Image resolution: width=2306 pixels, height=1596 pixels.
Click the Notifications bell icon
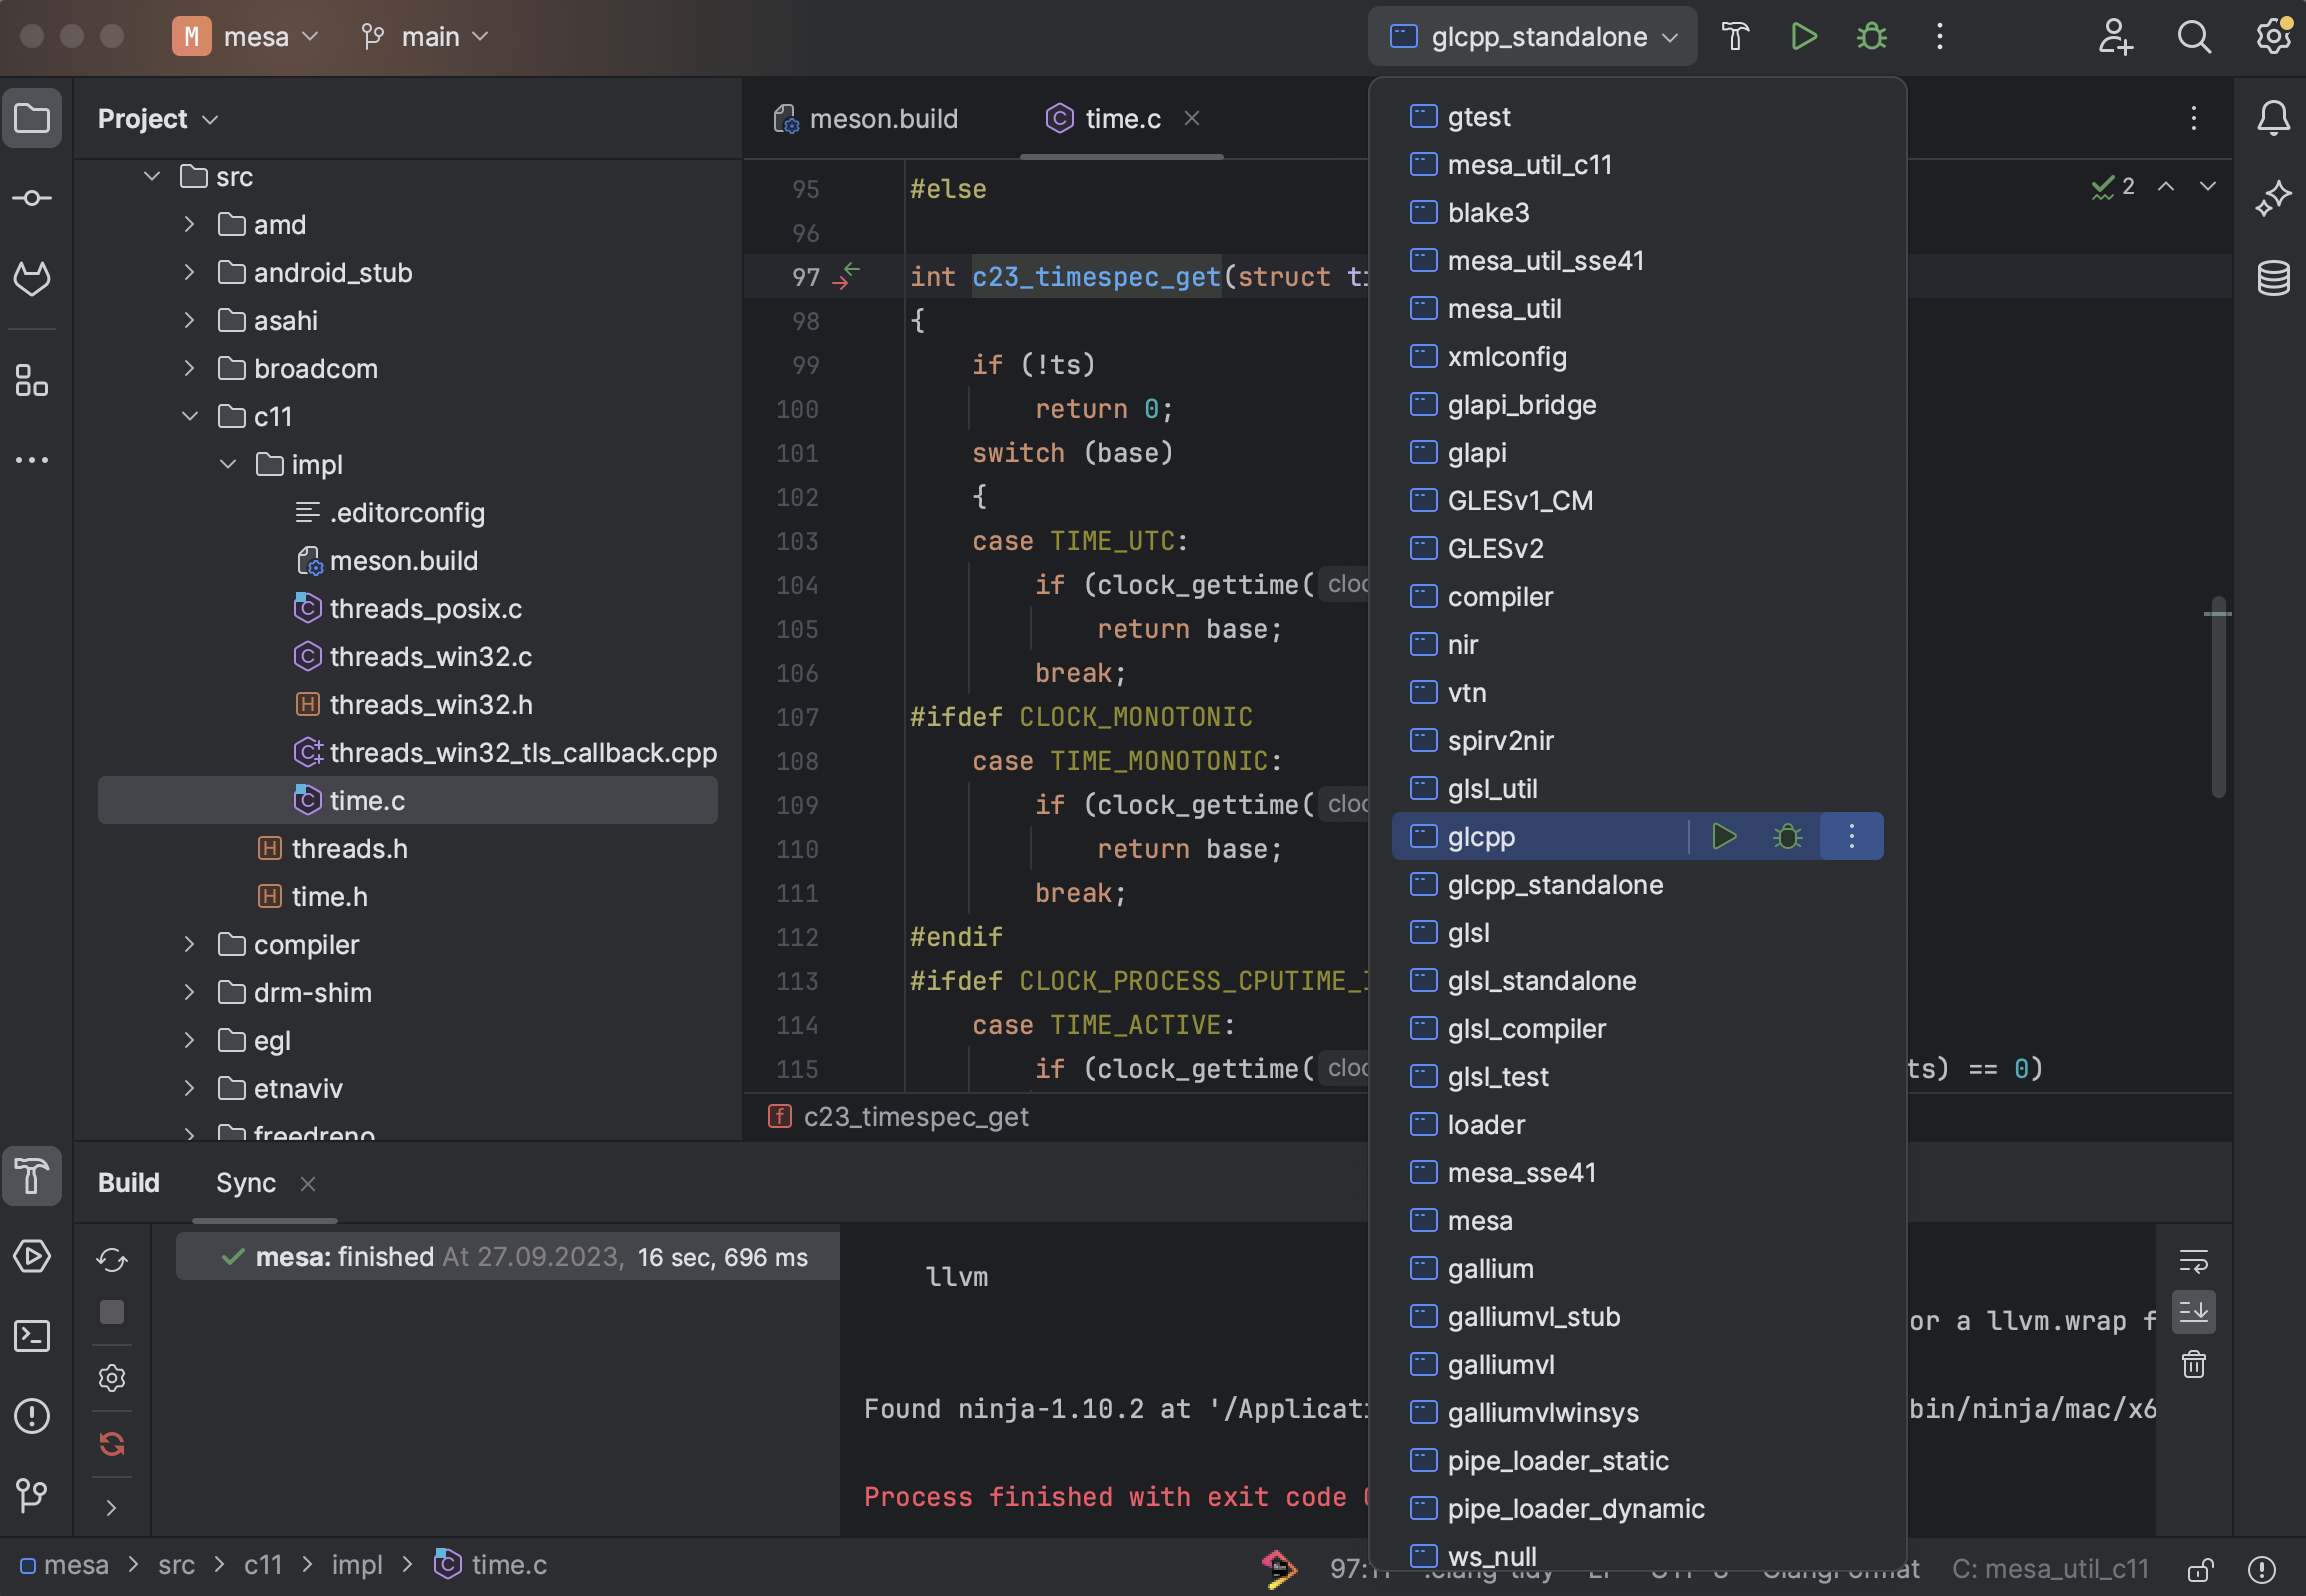click(x=2273, y=118)
